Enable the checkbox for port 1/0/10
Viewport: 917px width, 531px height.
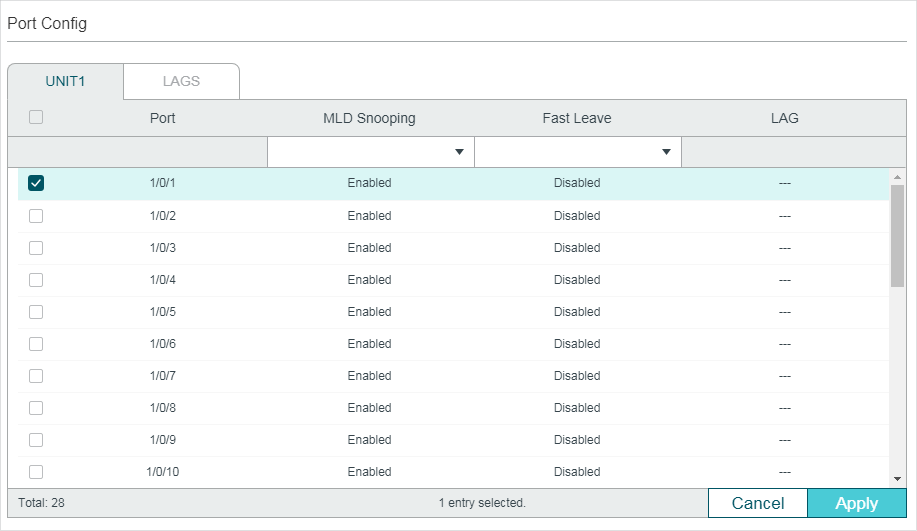36,472
